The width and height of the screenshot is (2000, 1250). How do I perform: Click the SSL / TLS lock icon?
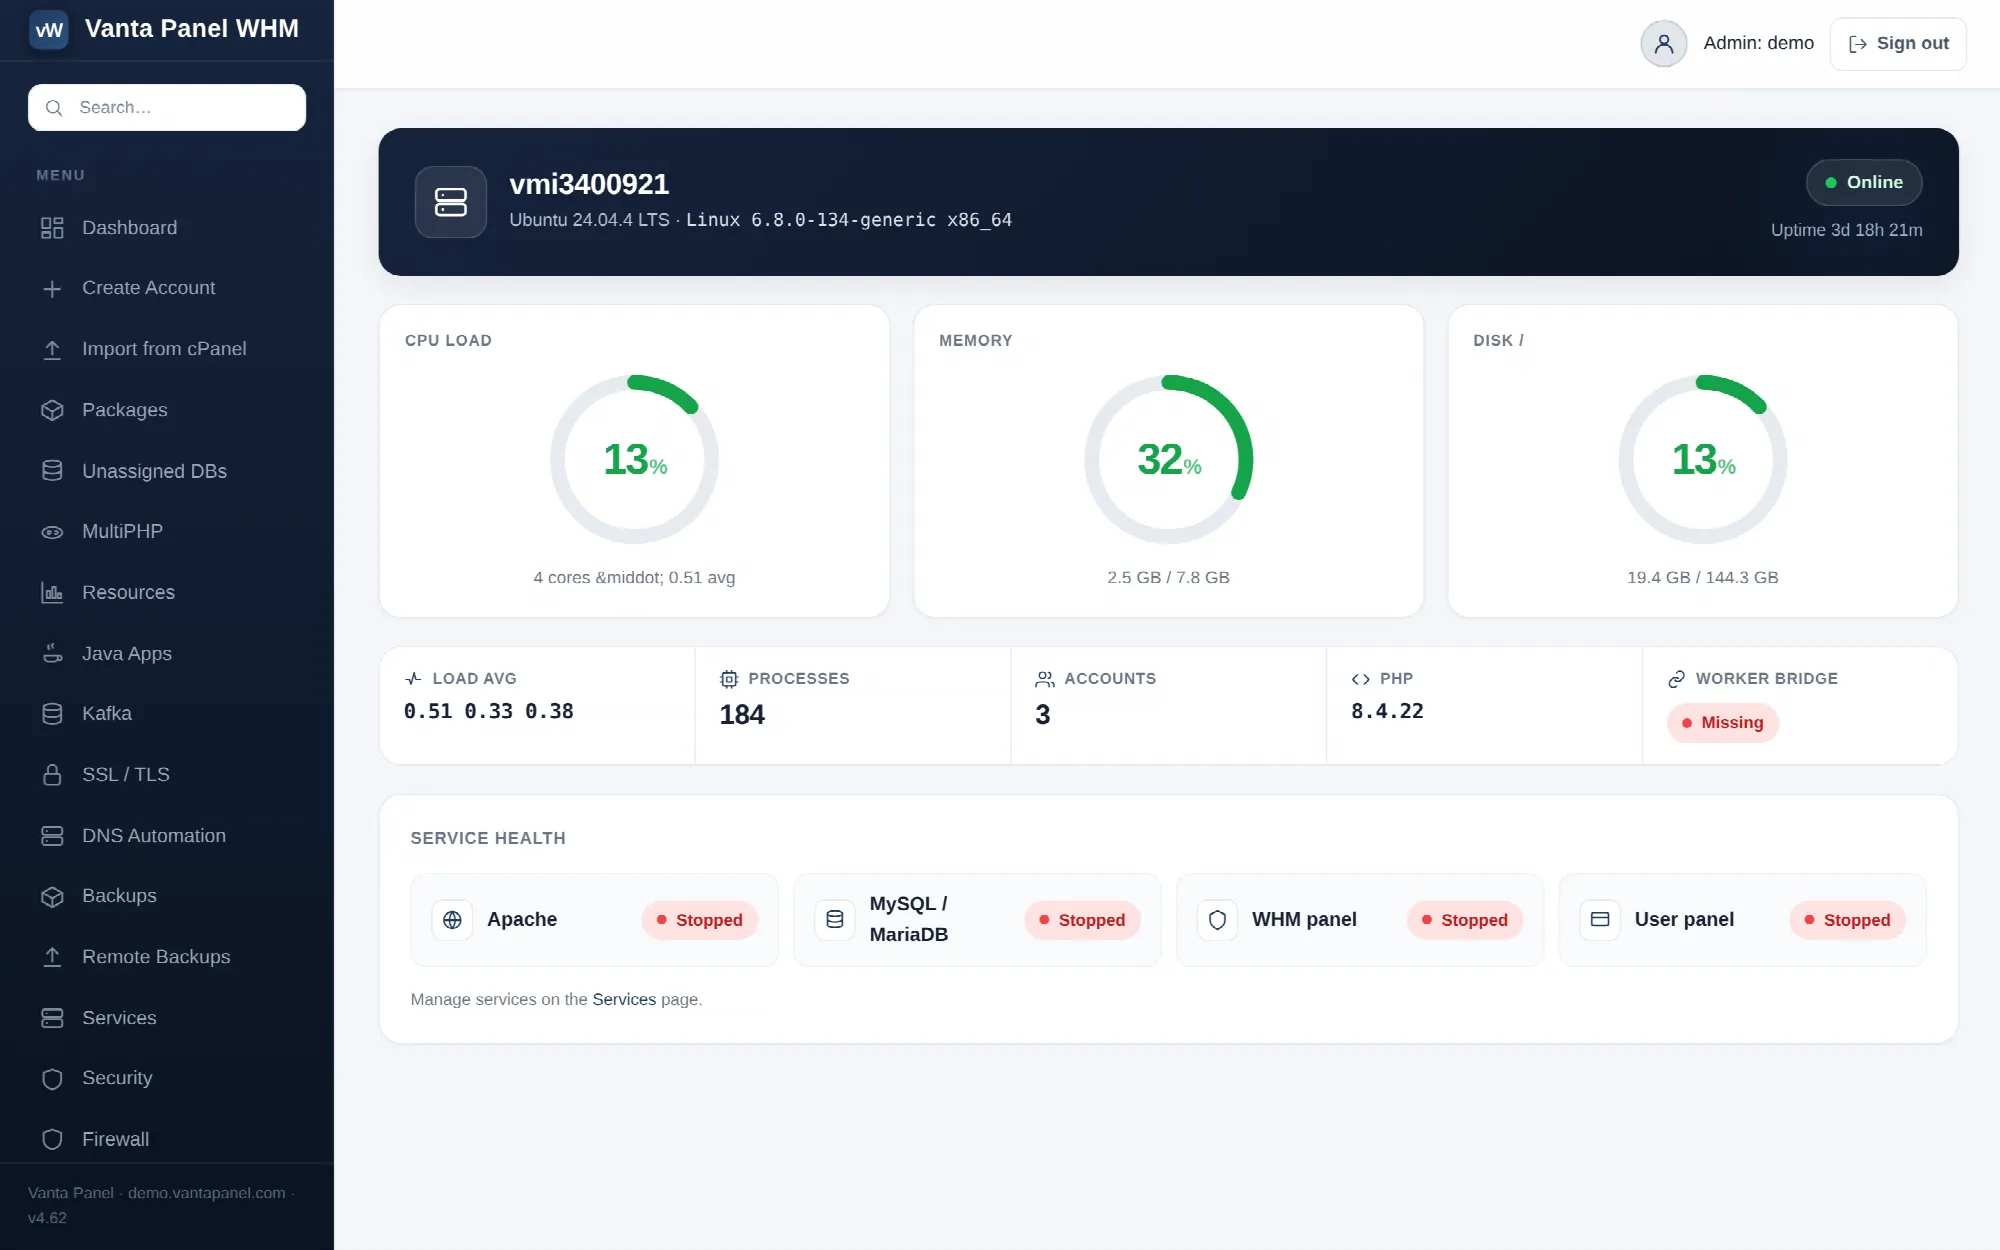[x=52, y=775]
